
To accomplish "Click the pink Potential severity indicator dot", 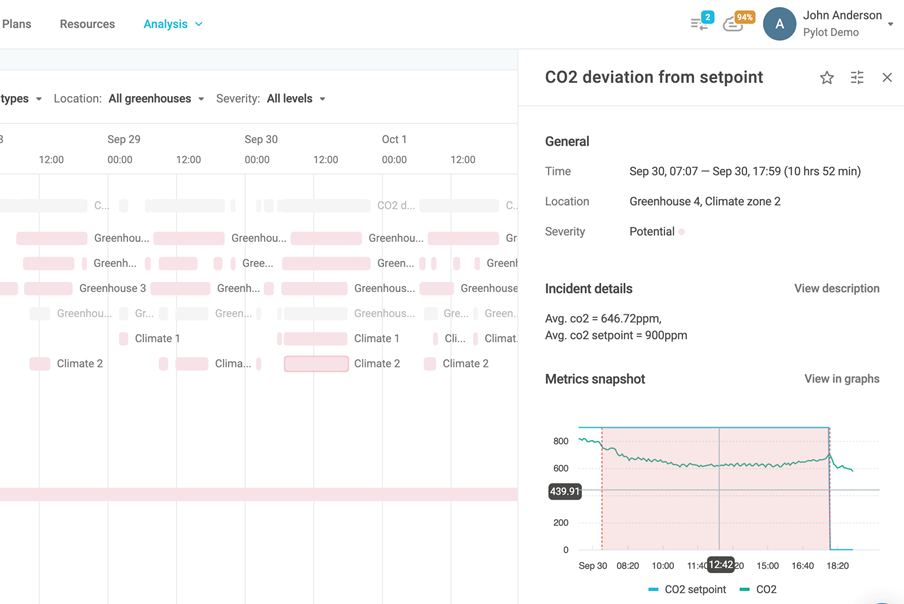I will click(682, 232).
